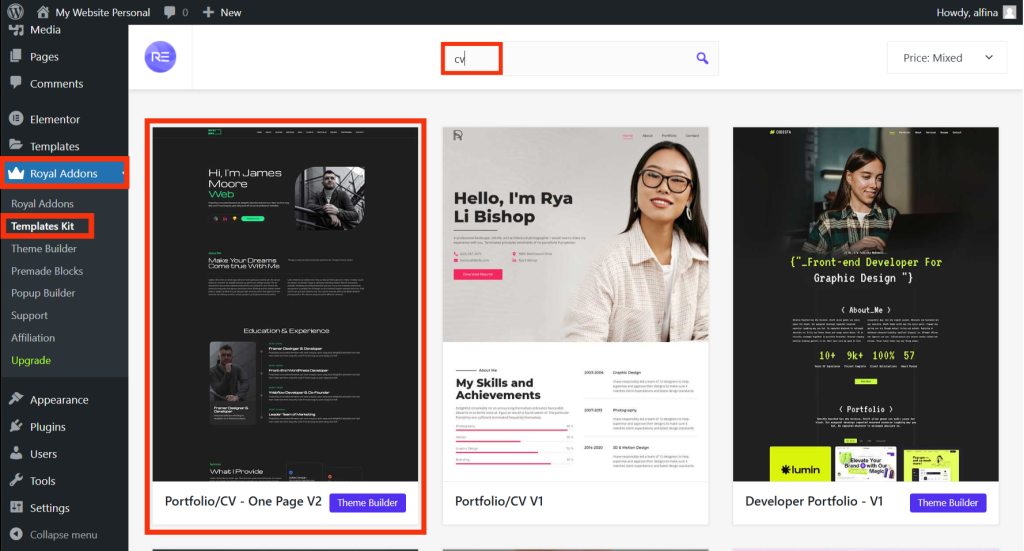This screenshot has height=551, width=1024.
Task: Collapse the admin sidebar menu
Action: click(x=63, y=535)
